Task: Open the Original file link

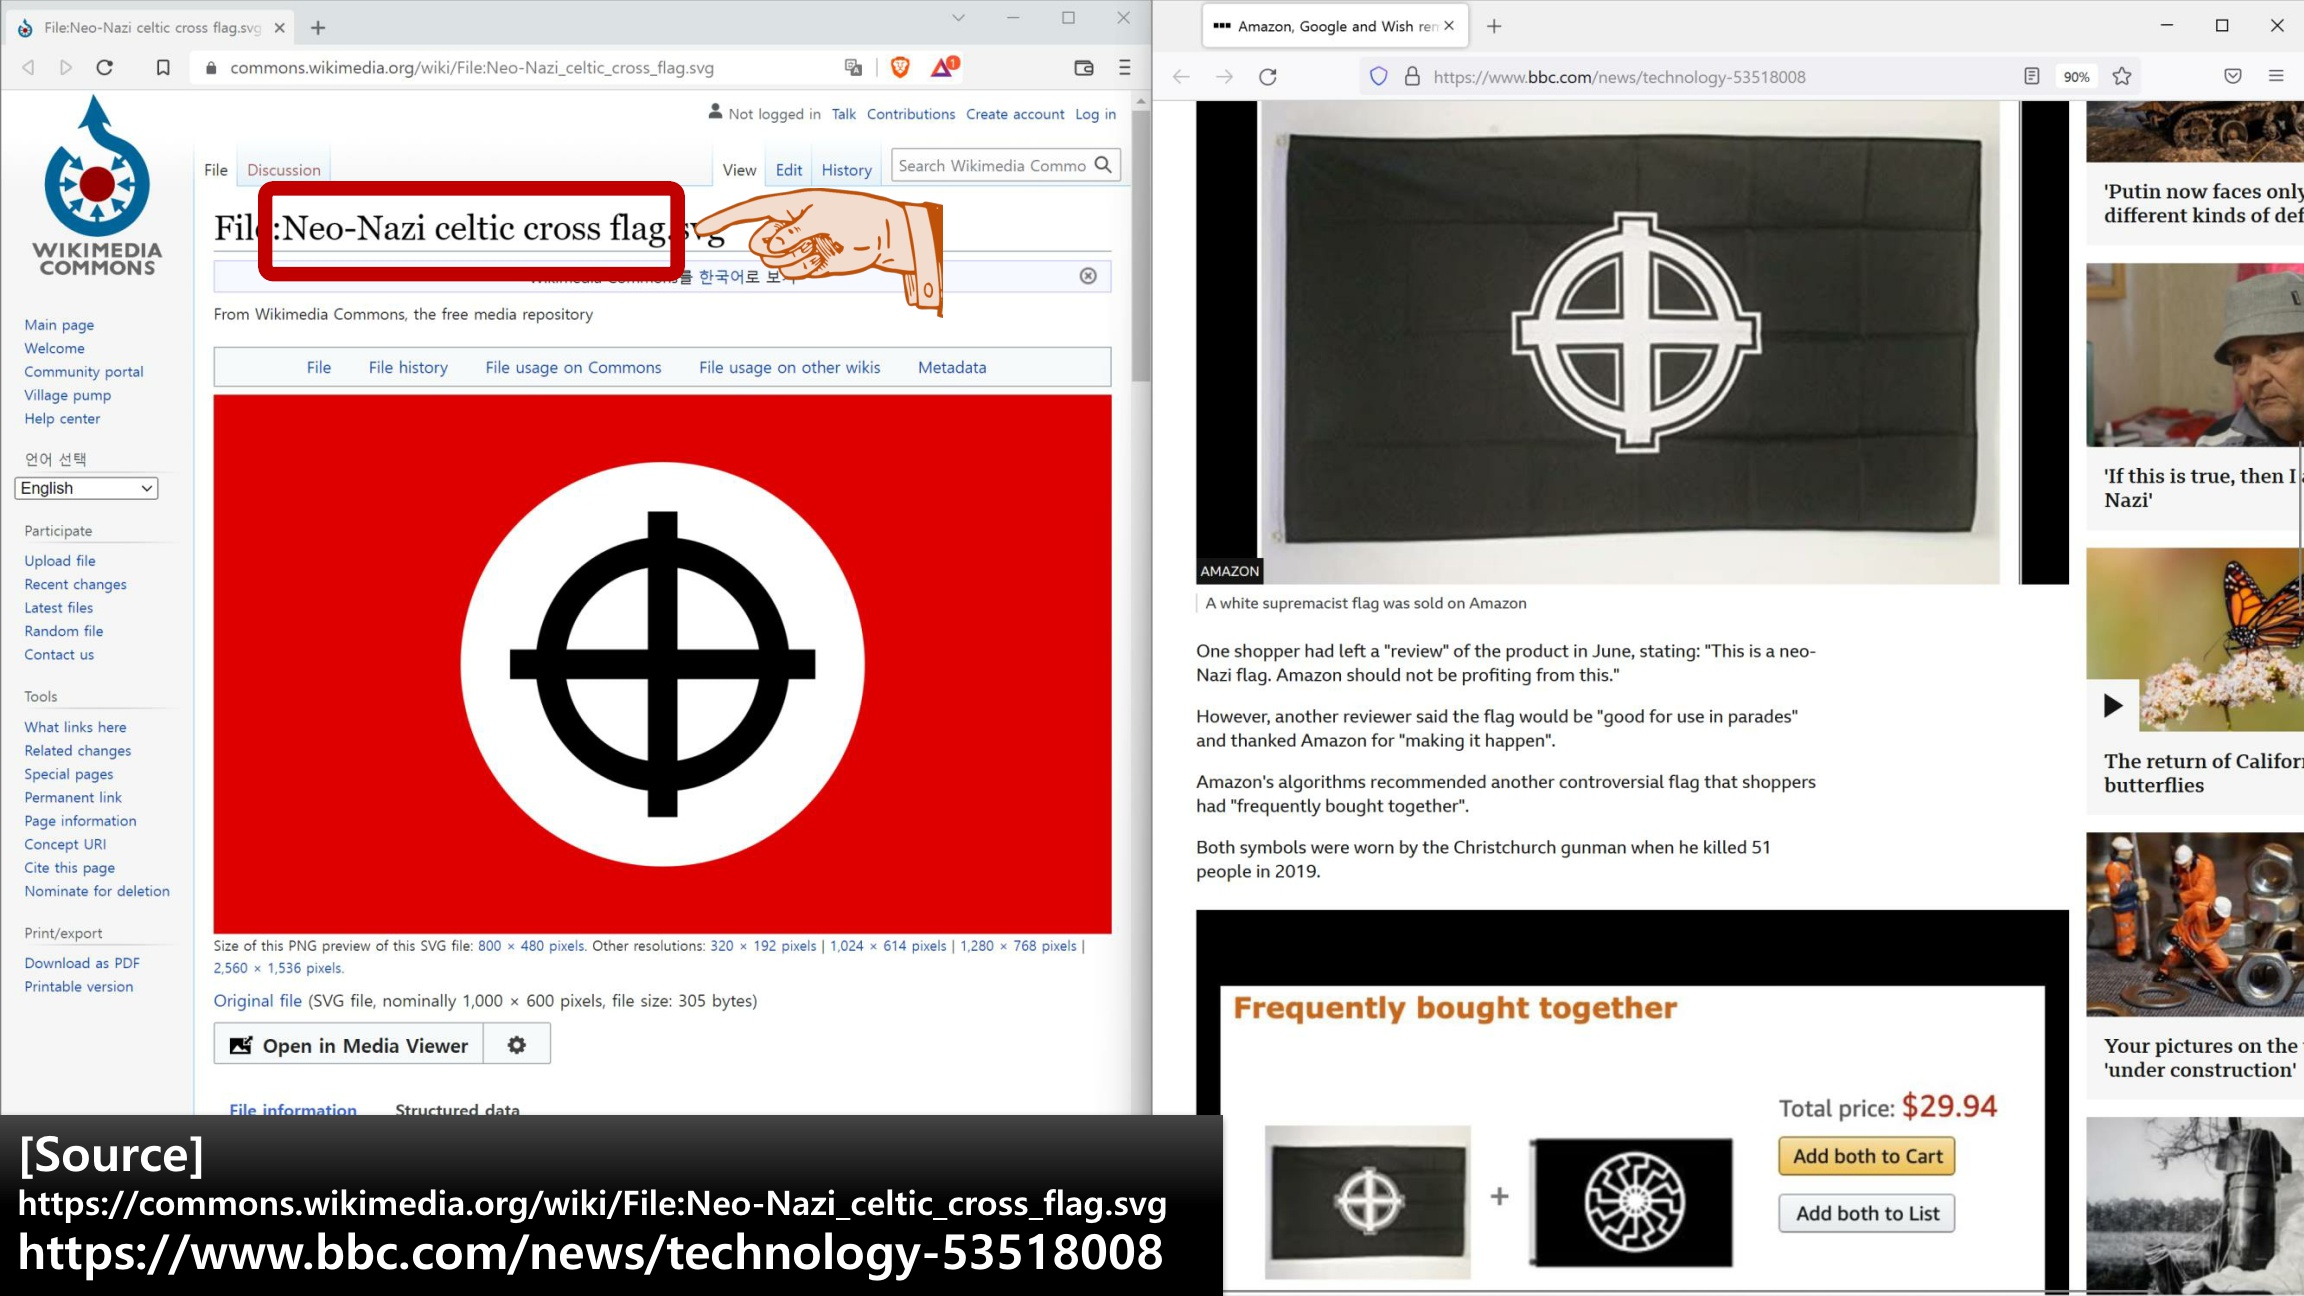Action: coord(257,1001)
